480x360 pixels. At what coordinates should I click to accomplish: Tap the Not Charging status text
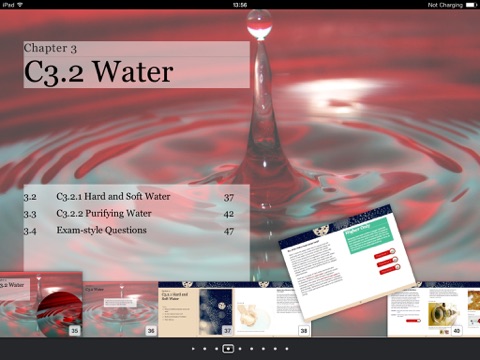point(445,5)
